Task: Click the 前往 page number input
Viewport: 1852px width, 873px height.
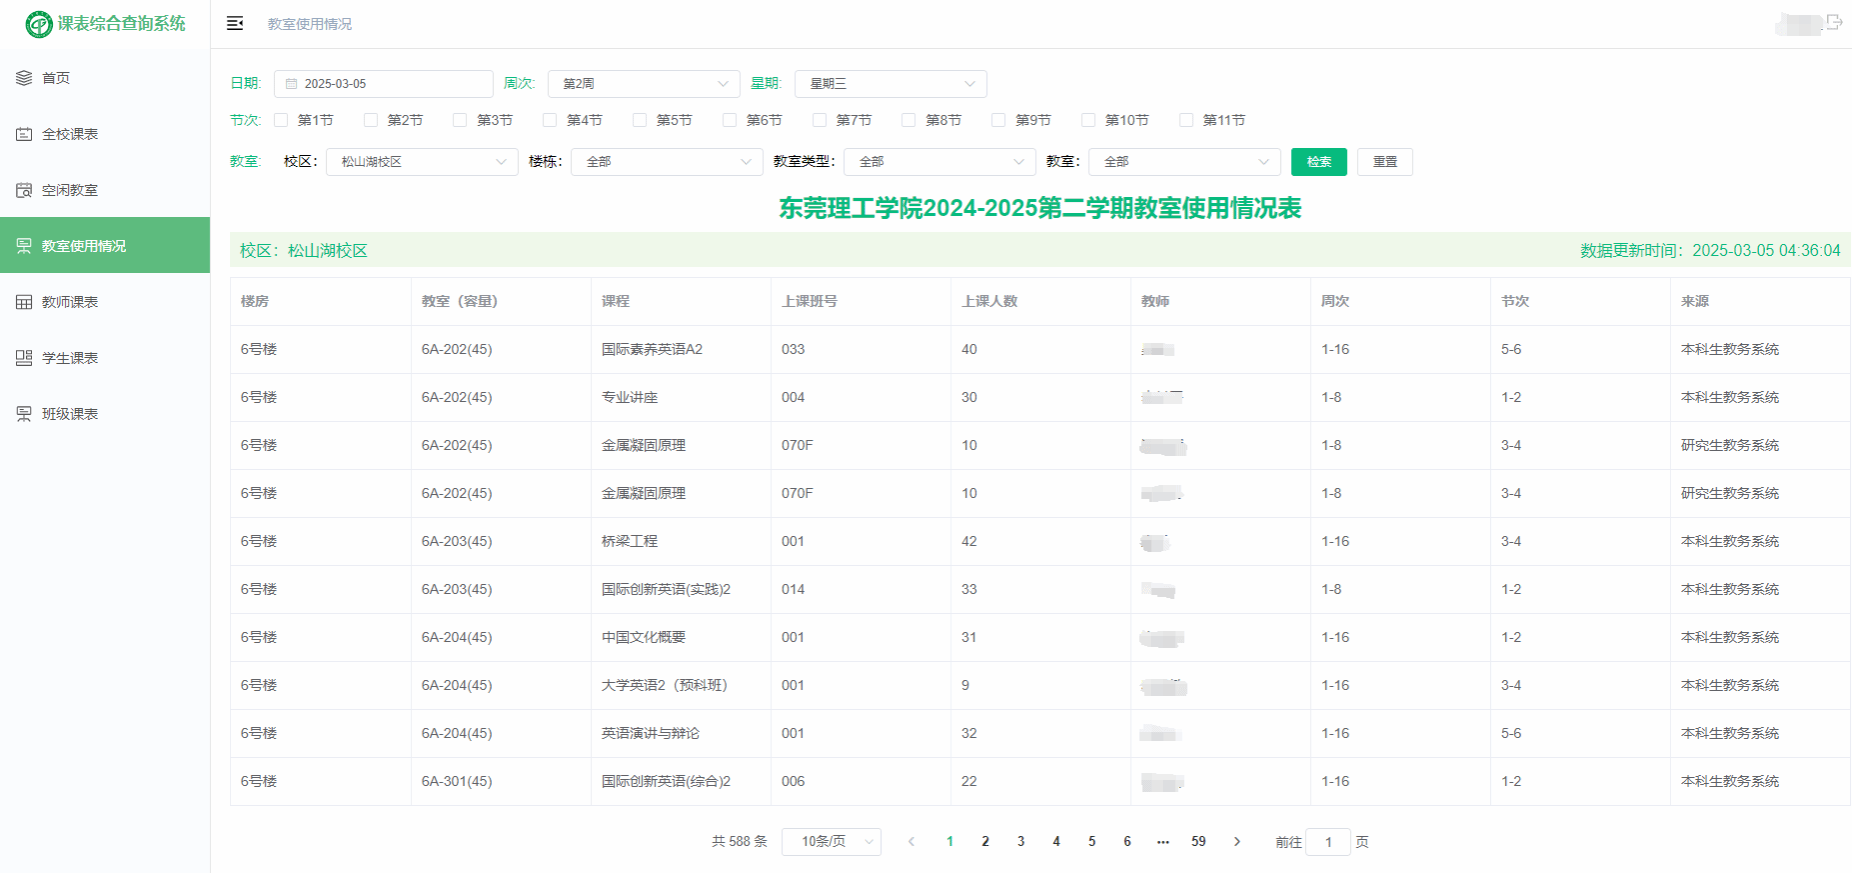Action: (1328, 842)
